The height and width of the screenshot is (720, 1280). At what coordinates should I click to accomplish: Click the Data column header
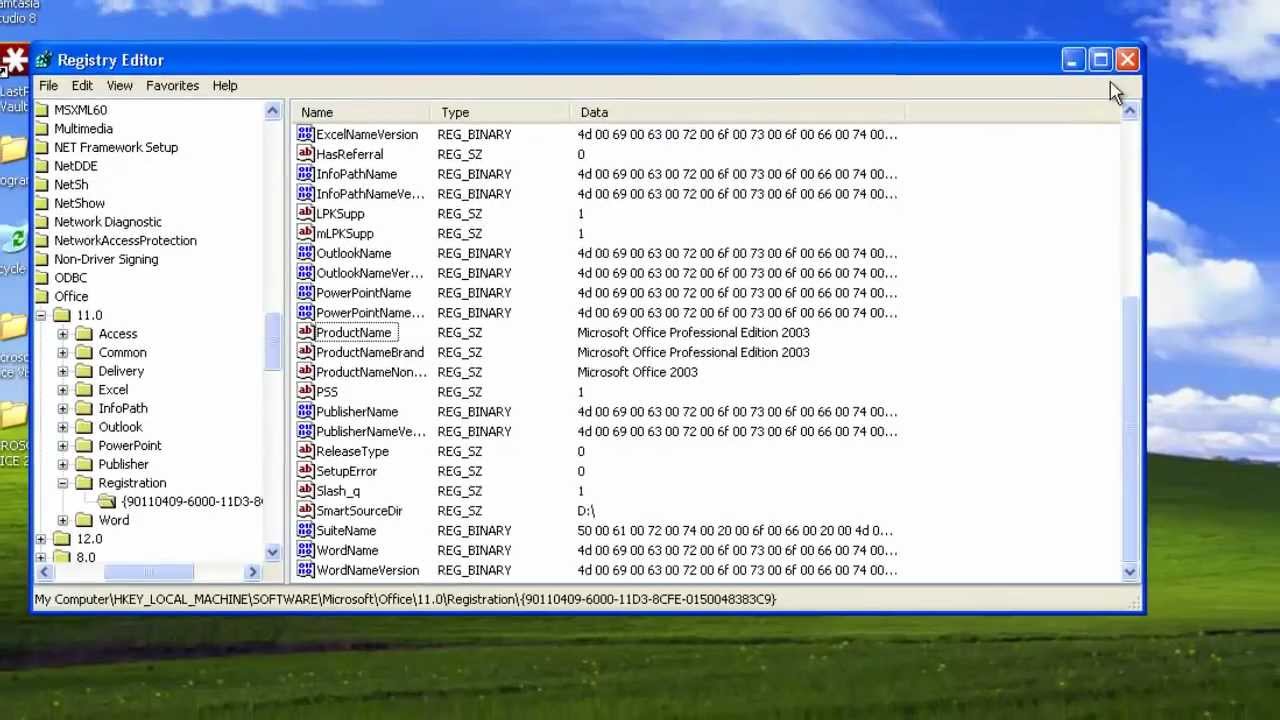[x=739, y=112]
